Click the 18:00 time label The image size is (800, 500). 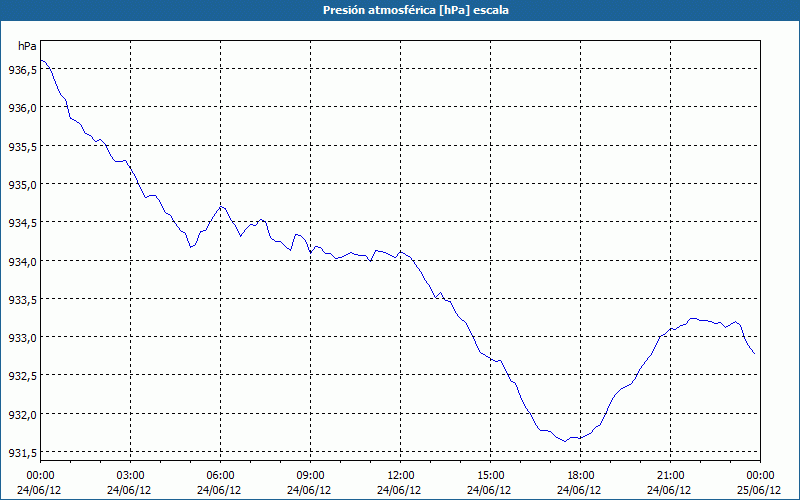pos(581,476)
